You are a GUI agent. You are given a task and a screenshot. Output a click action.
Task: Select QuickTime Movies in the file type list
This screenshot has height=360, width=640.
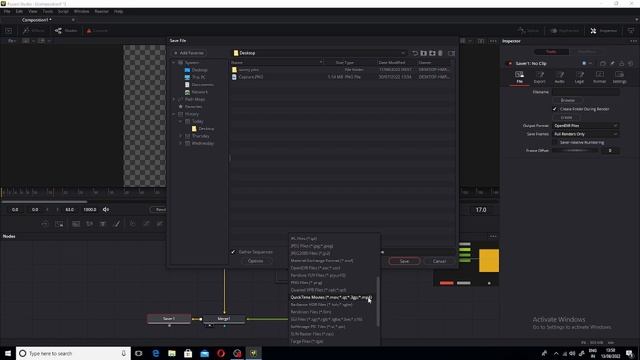click(x=331, y=297)
